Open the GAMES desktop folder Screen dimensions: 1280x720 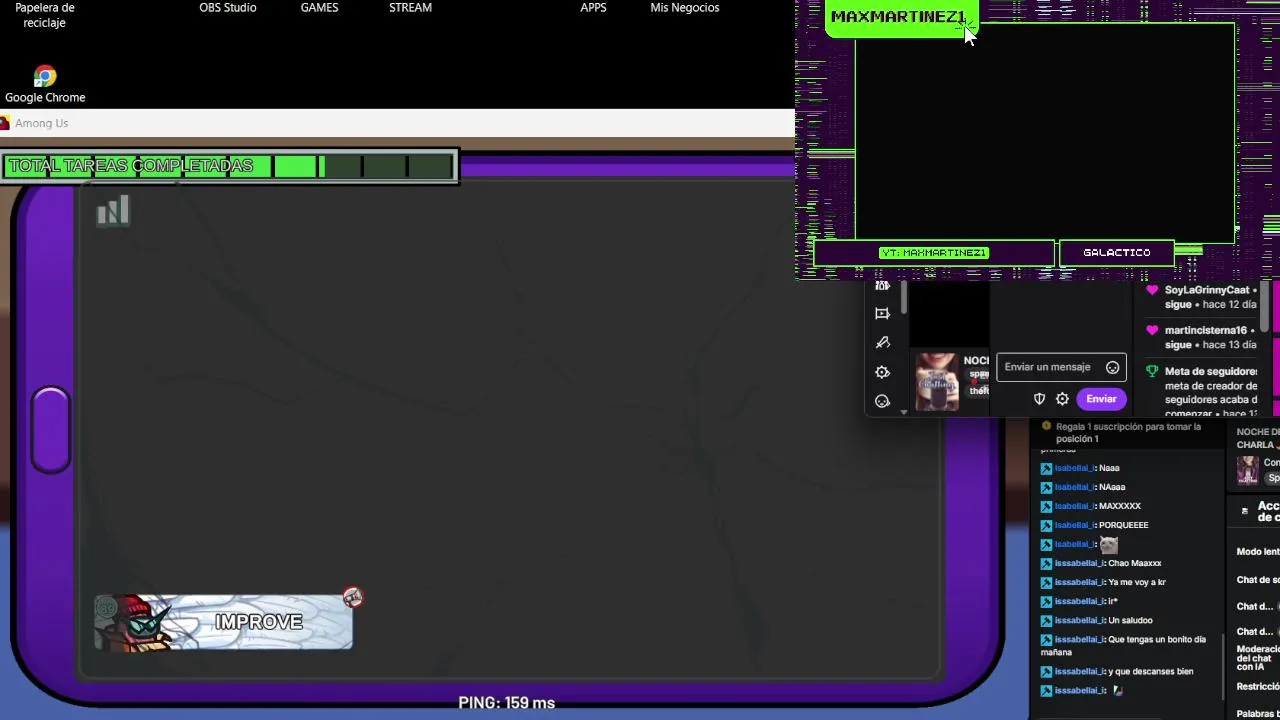click(319, 8)
